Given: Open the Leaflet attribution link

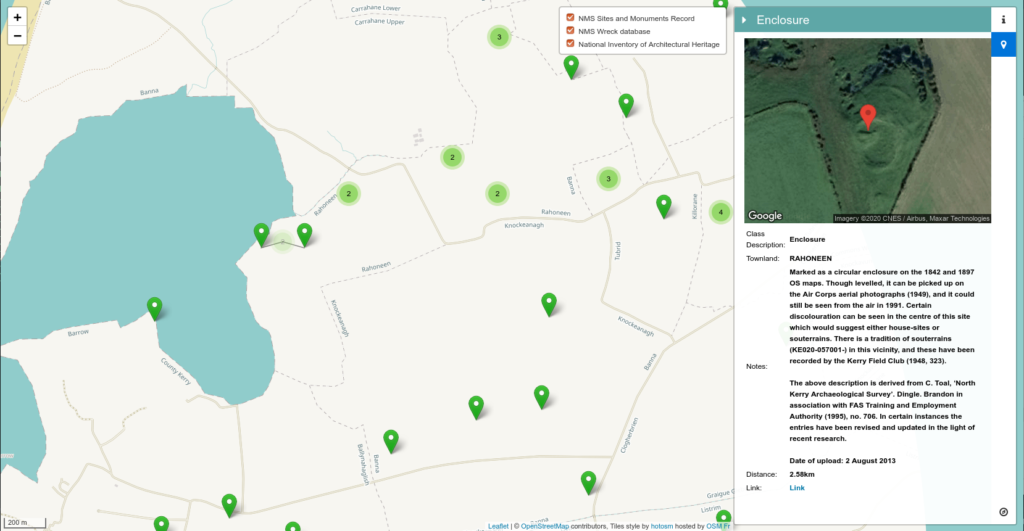Looking at the screenshot, I should click(x=498, y=526).
